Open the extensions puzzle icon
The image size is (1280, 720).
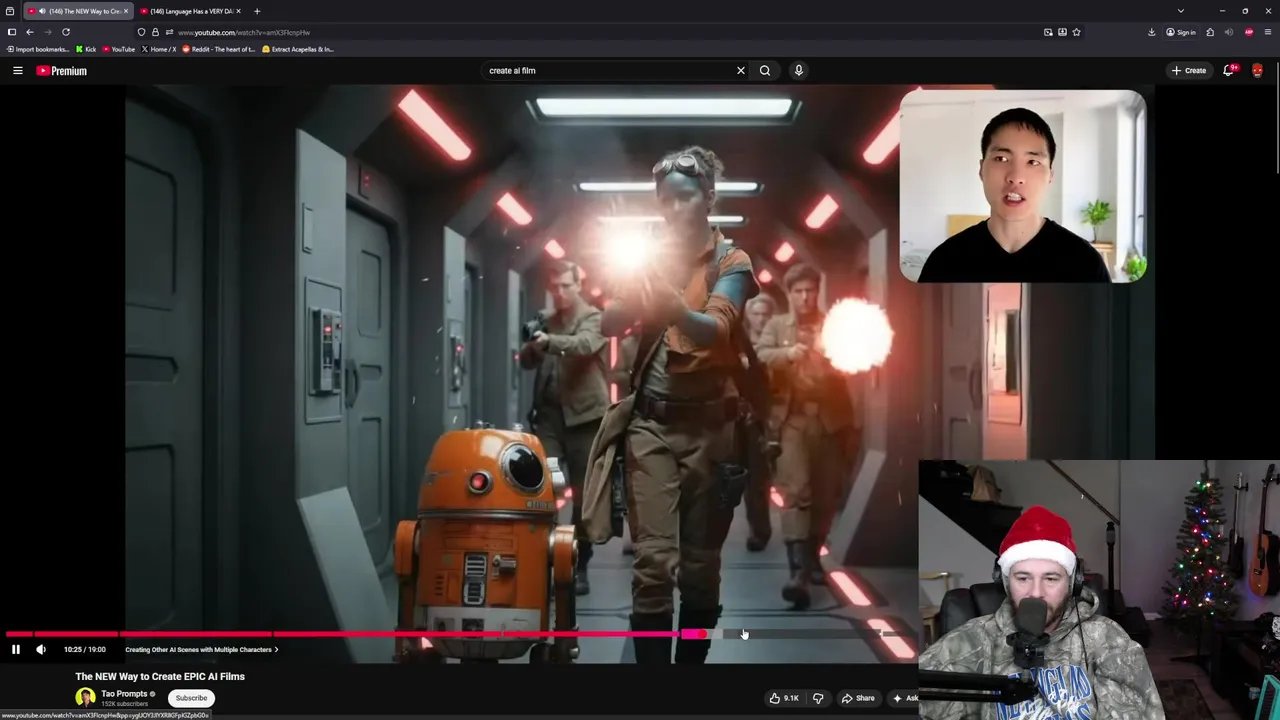pyautogui.click(x=1210, y=32)
